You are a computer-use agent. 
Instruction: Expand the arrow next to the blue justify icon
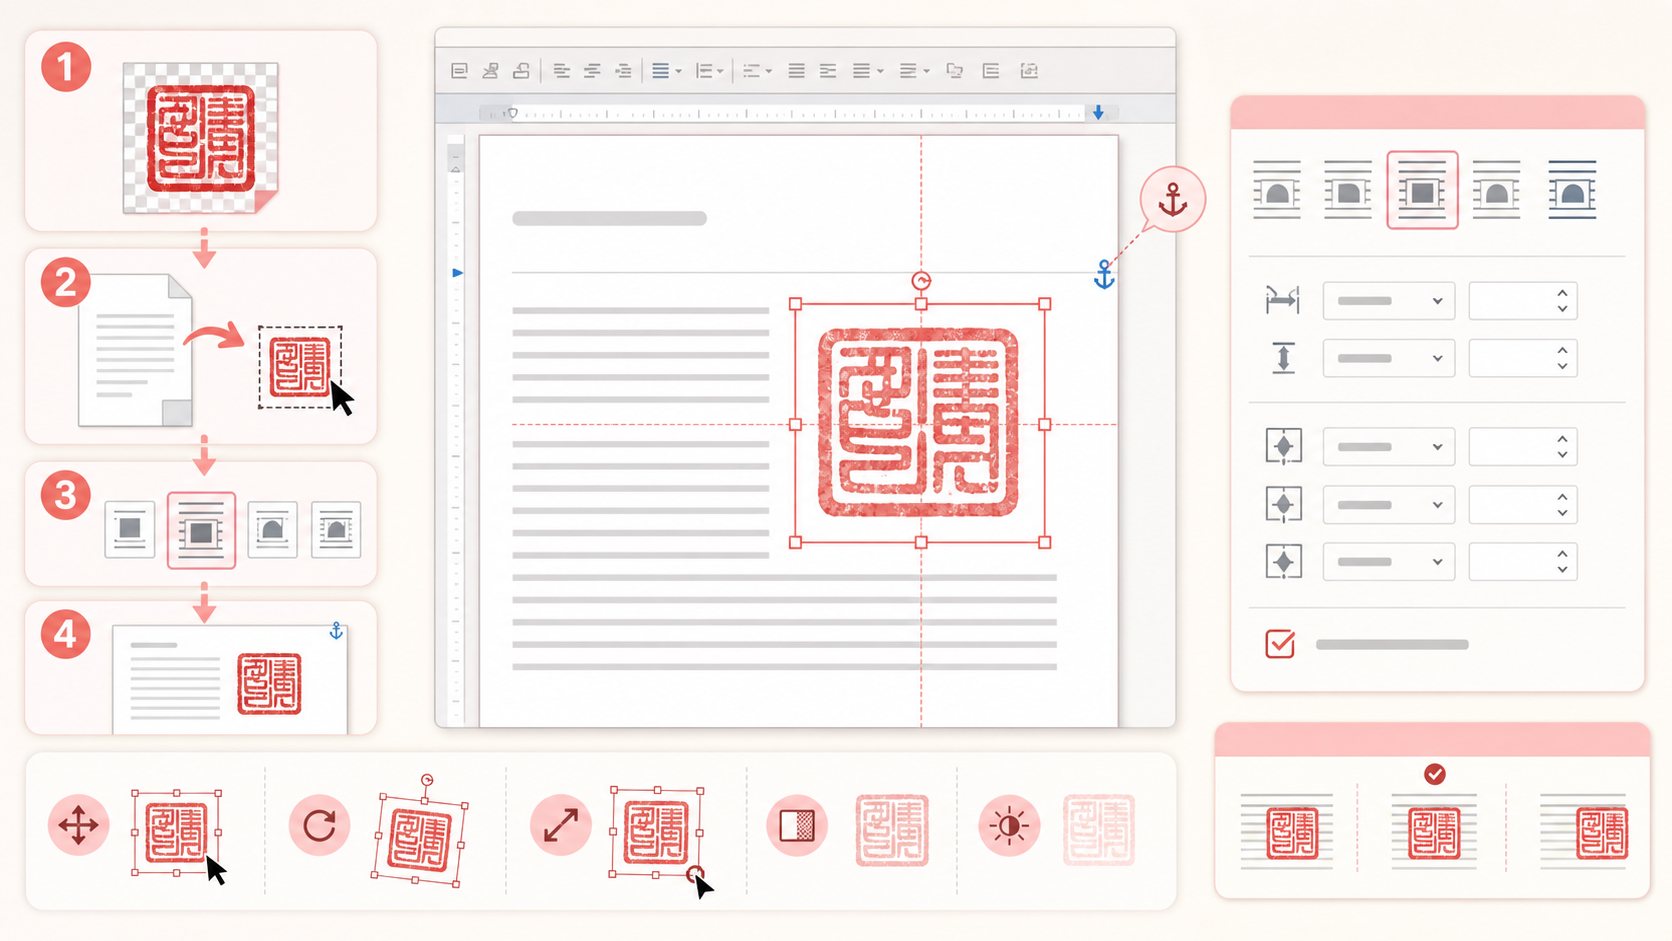click(x=679, y=72)
